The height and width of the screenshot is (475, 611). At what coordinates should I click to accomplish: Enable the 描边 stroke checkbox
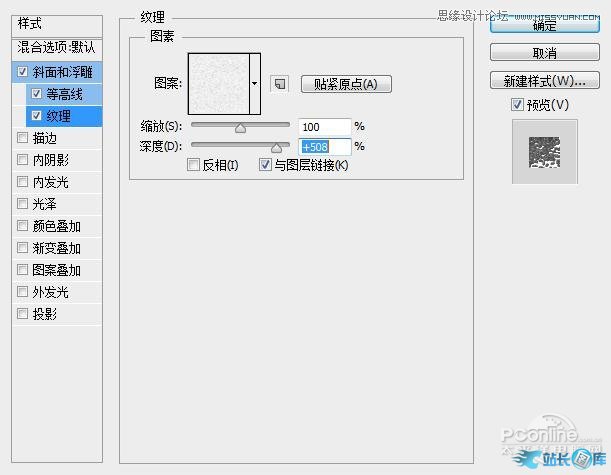coord(23,138)
